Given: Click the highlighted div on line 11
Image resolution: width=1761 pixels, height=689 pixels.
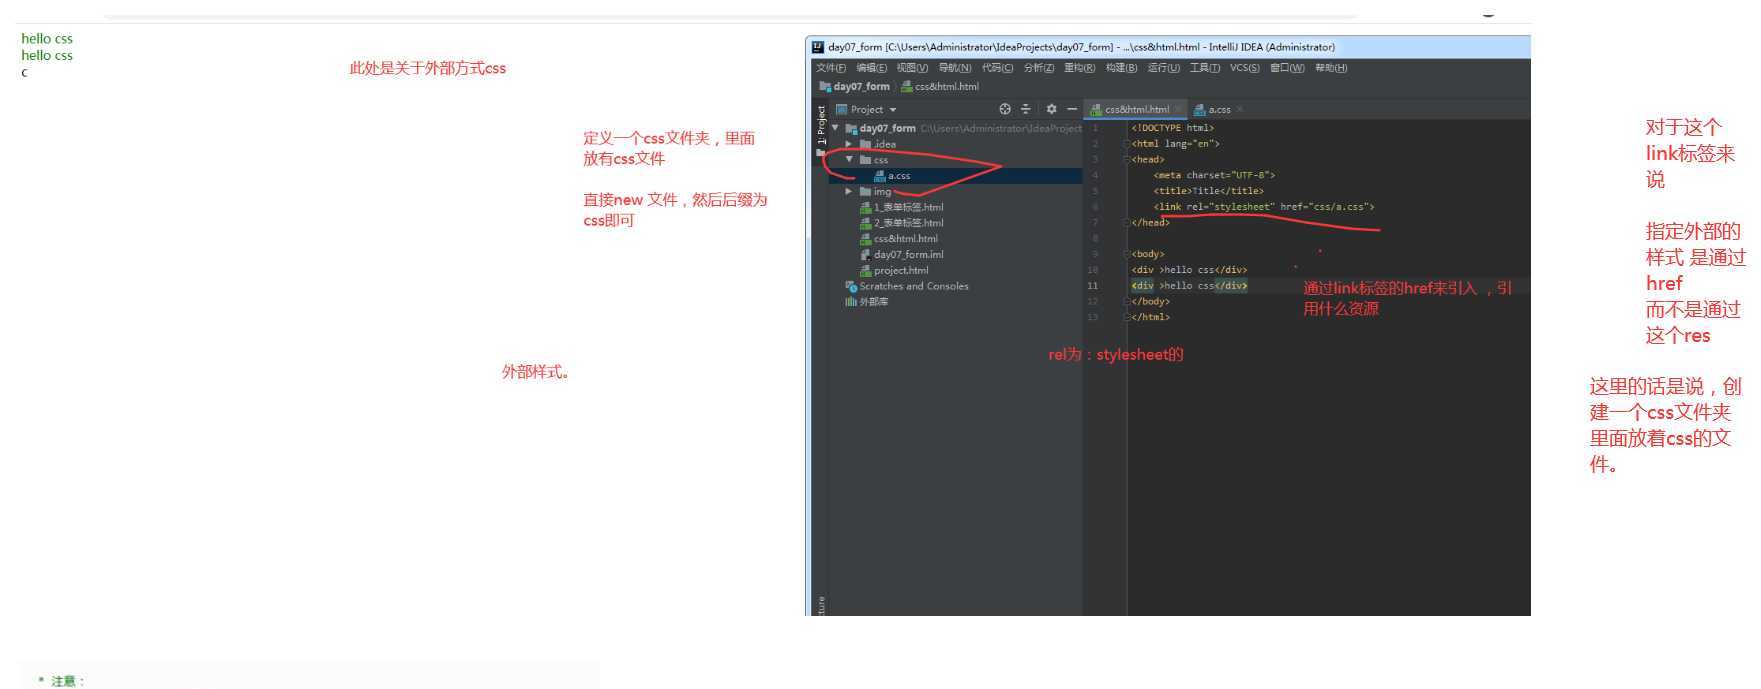Looking at the screenshot, I should (x=1189, y=286).
